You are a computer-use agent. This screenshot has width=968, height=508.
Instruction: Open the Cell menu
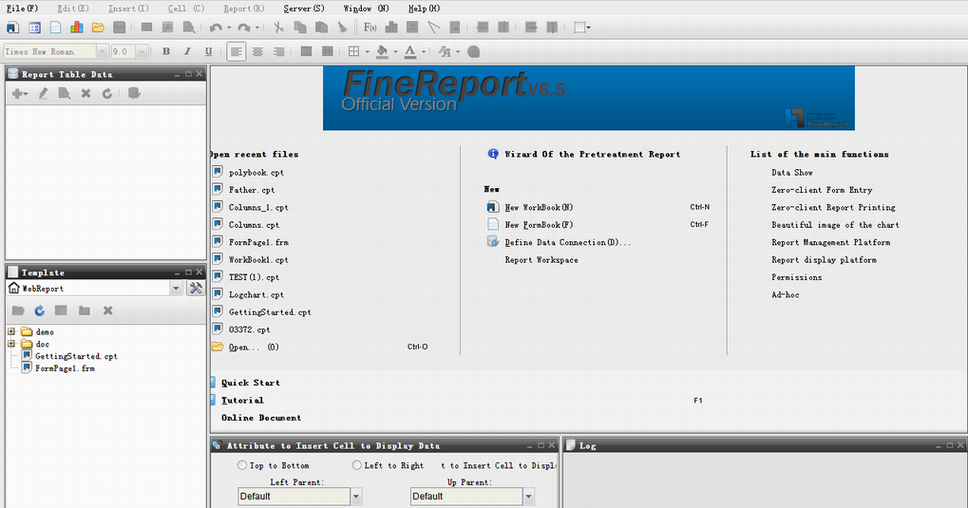click(x=186, y=8)
